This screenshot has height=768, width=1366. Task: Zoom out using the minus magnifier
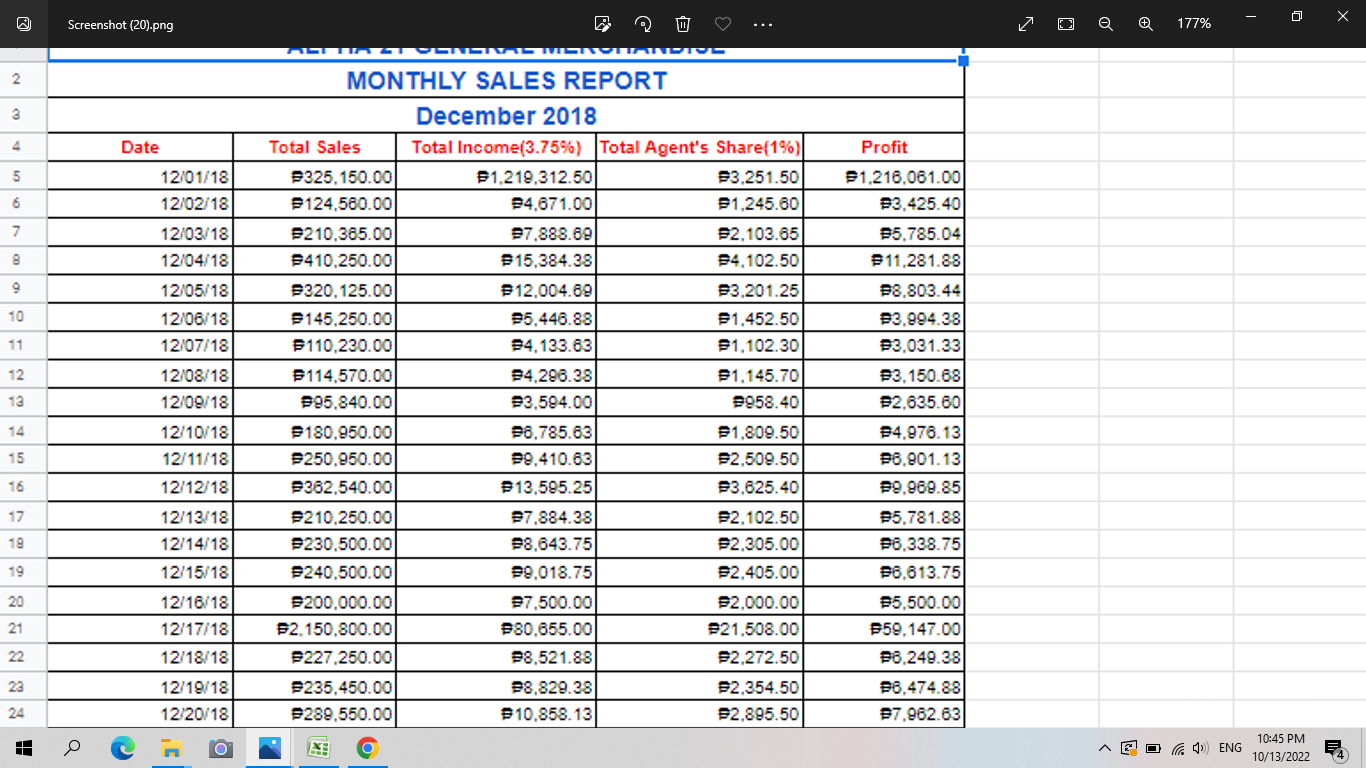pos(1106,23)
